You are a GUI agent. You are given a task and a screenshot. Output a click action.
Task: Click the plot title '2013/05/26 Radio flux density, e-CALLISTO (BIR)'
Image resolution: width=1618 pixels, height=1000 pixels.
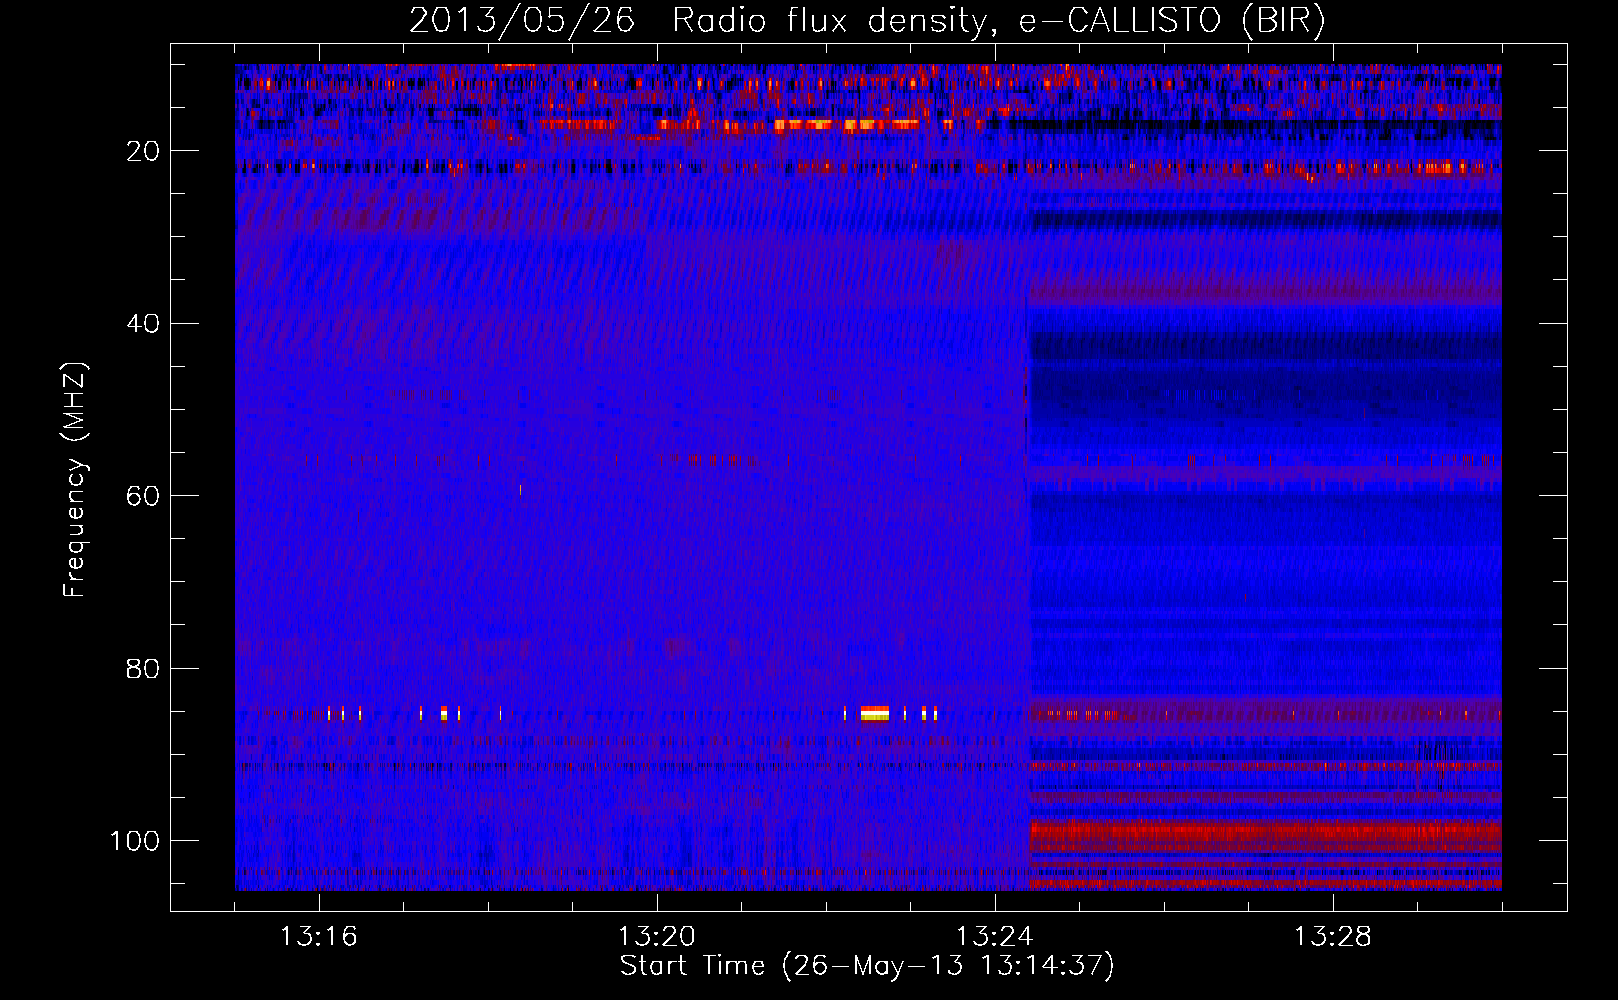point(867,21)
